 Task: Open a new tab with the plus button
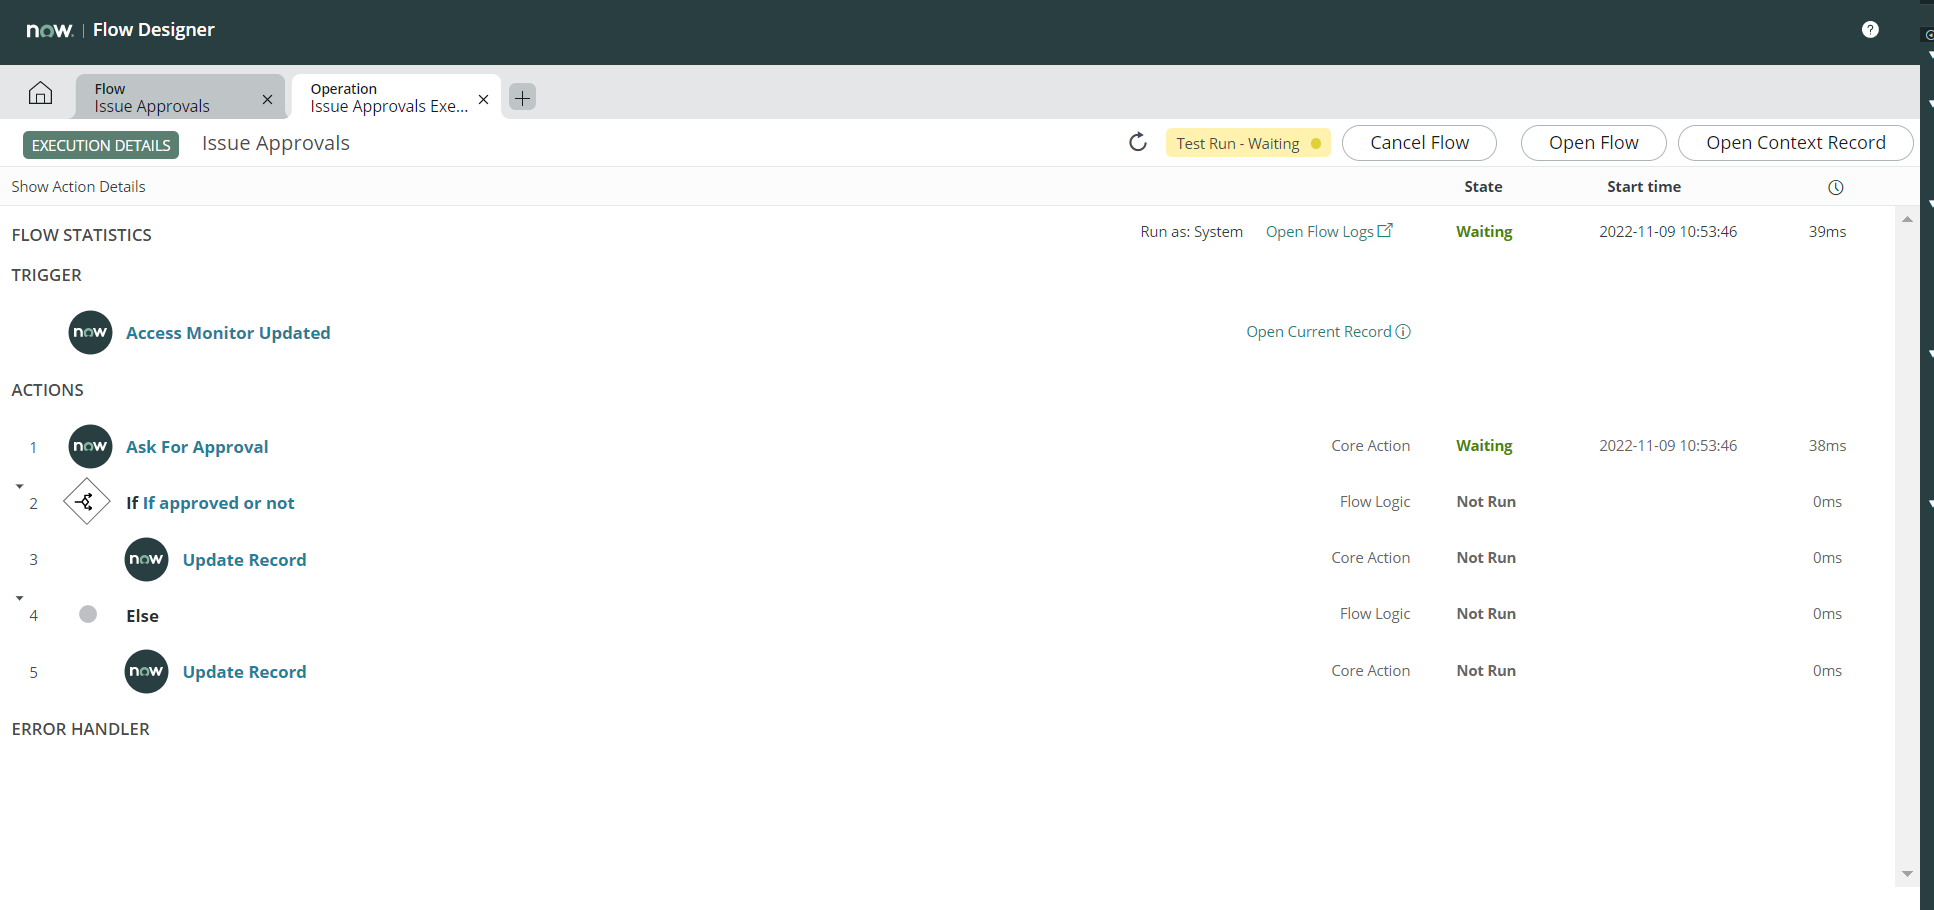click(521, 97)
